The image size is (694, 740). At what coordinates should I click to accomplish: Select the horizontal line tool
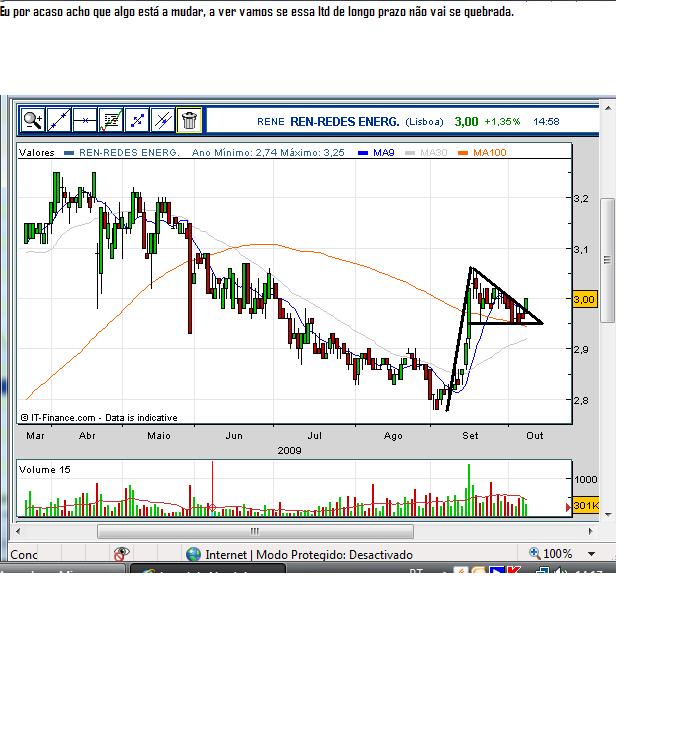click(85, 120)
